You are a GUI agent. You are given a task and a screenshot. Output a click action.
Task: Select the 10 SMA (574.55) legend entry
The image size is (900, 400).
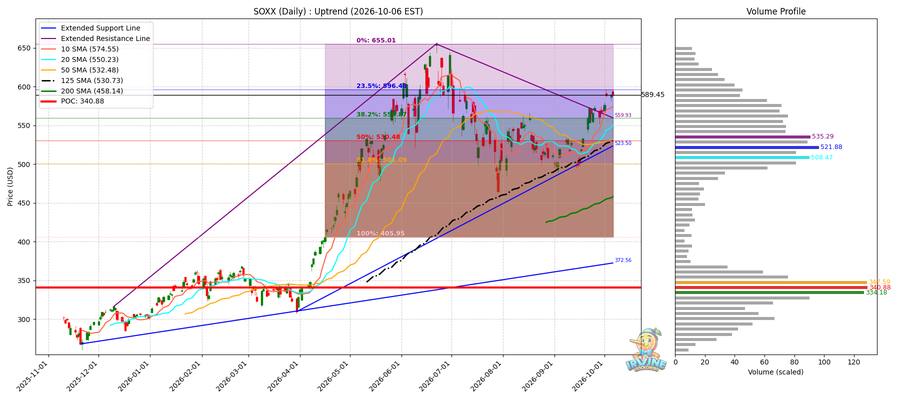coord(87,49)
